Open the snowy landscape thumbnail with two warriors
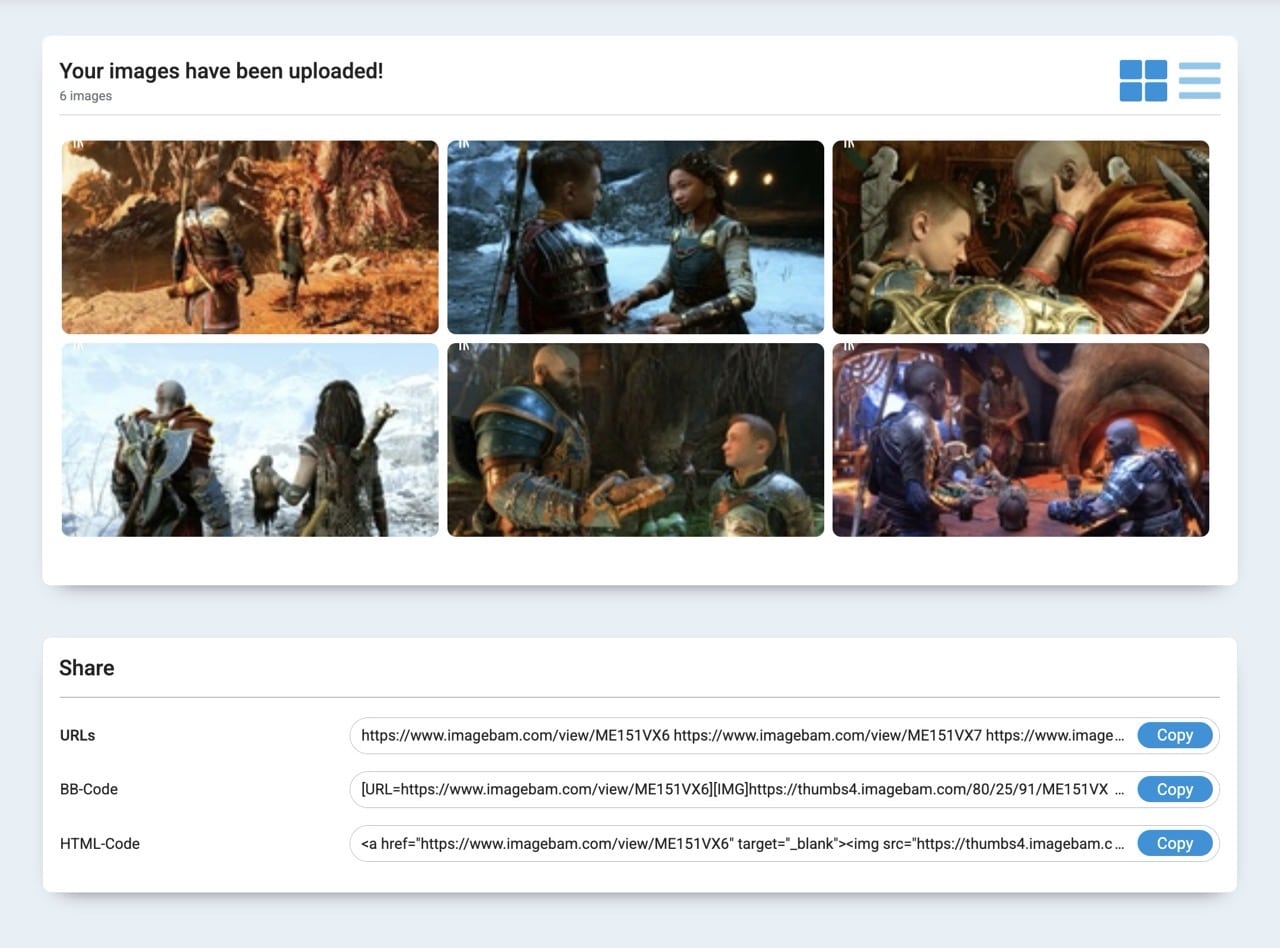The image size is (1280, 948). (250, 440)
